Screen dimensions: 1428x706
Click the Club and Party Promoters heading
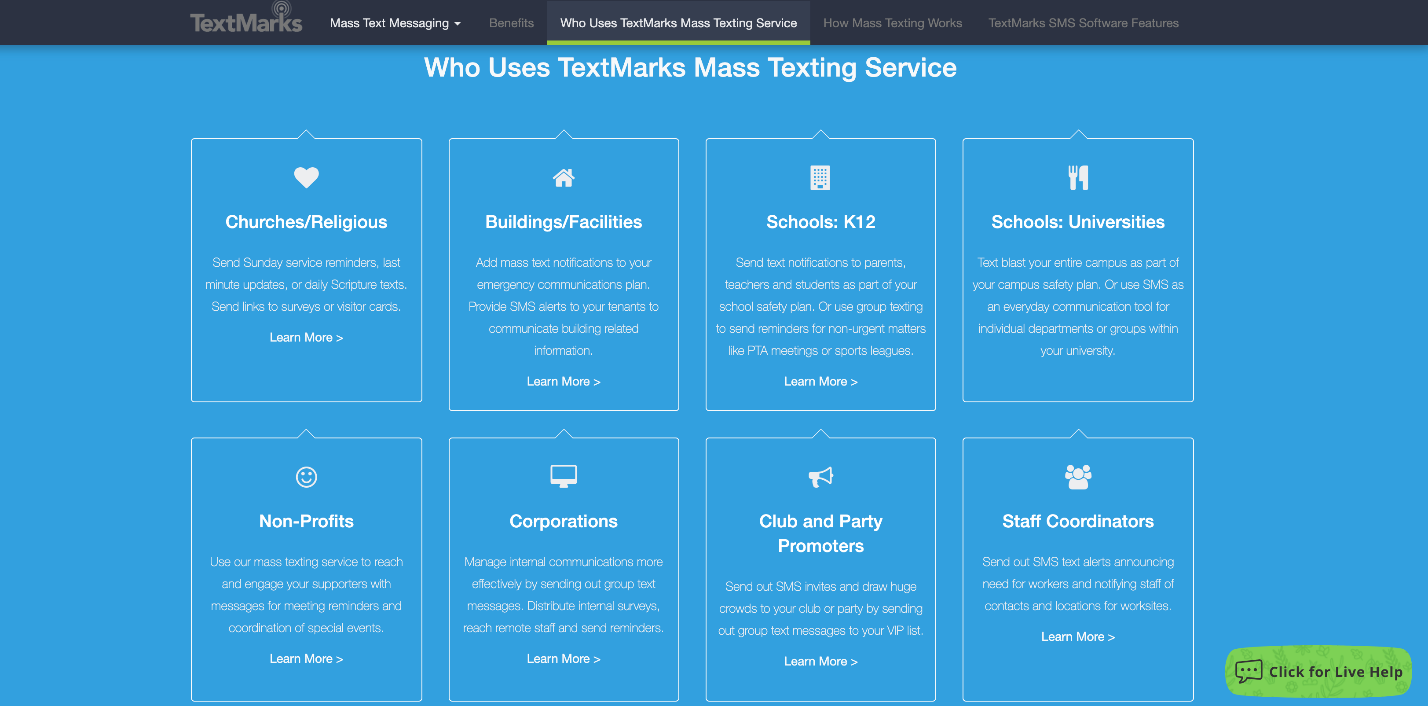pos(821,534)
